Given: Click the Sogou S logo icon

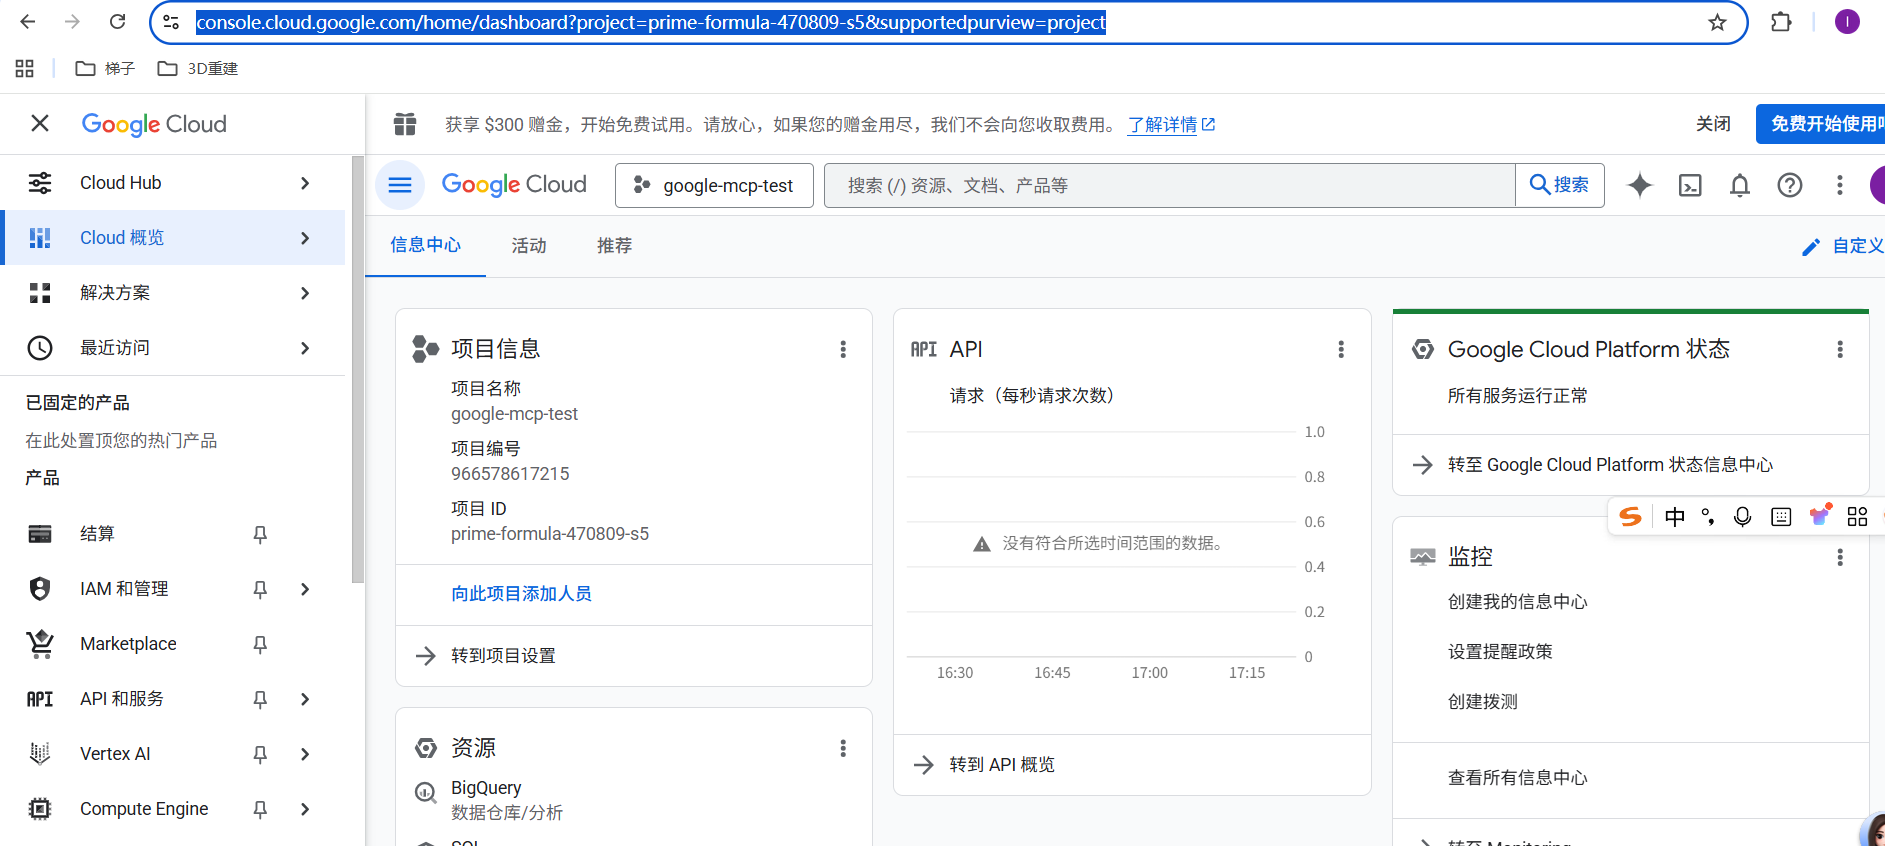Looking at the screenshot, I should (1631, 516).
